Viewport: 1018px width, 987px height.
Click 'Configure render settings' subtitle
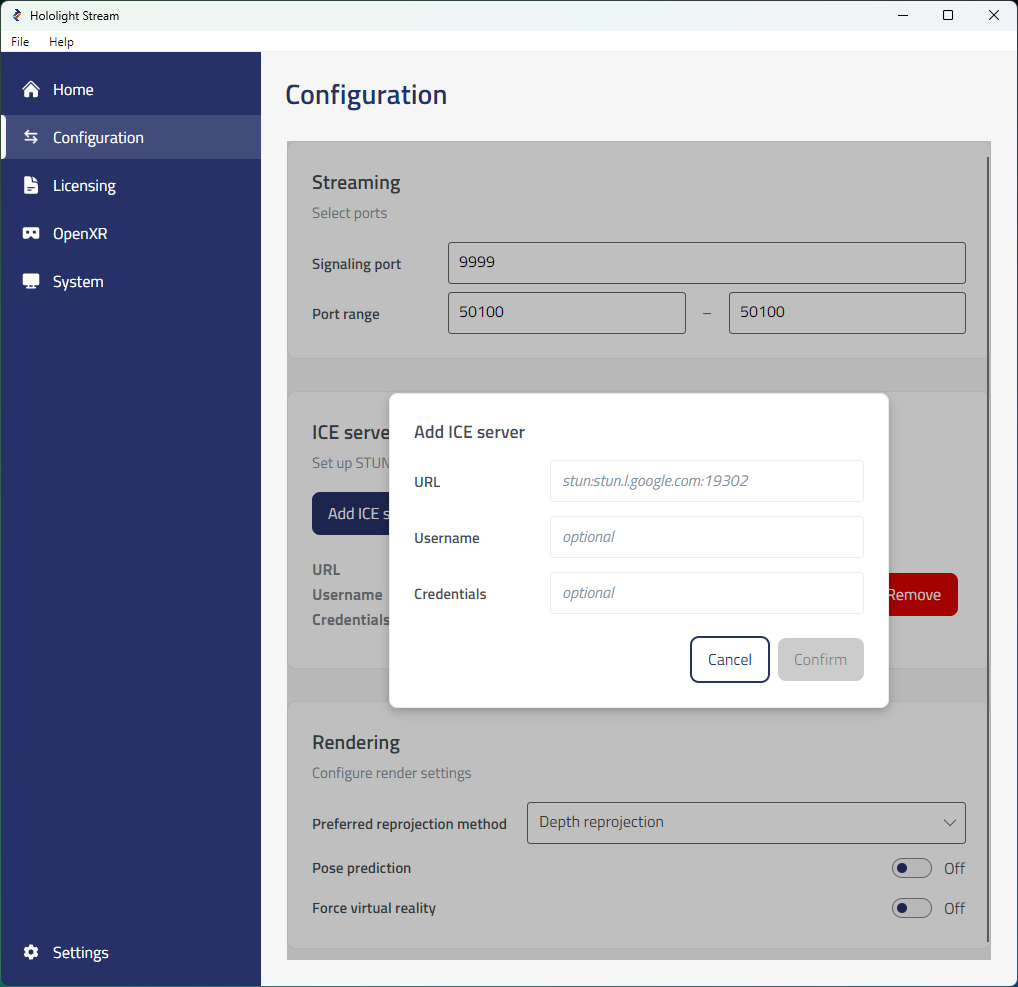[x=391, y=773]
